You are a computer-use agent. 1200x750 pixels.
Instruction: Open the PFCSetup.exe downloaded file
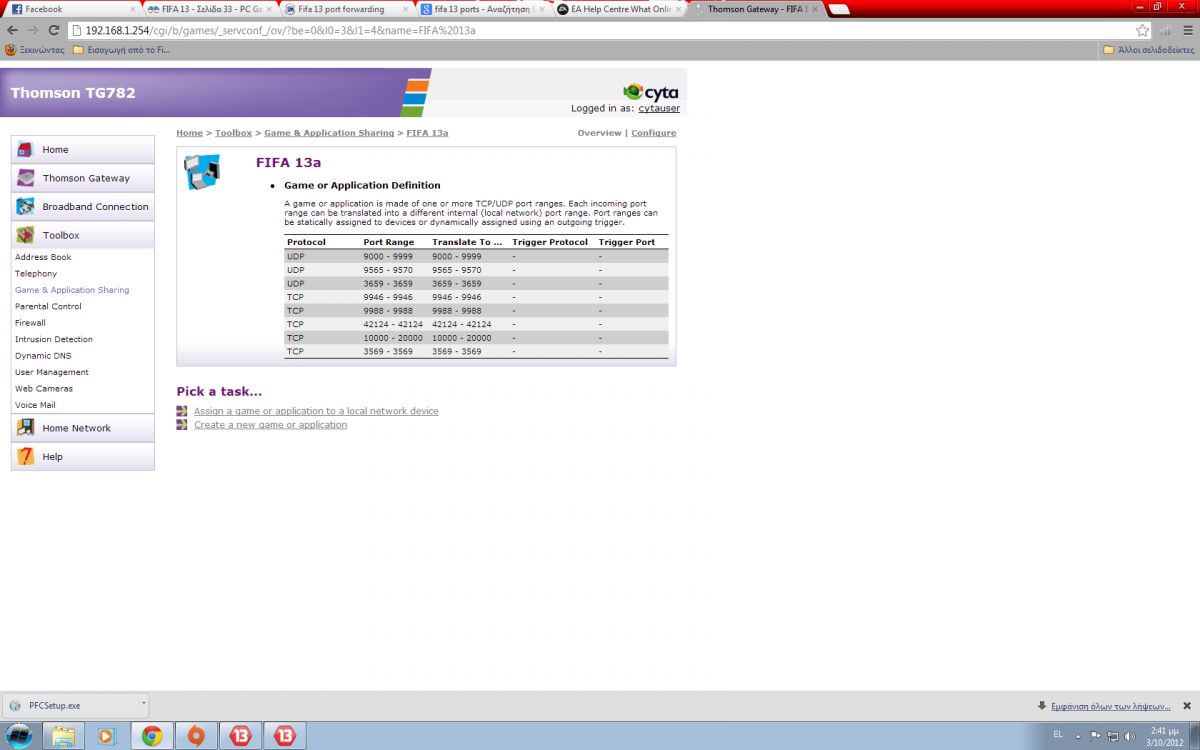[x=70, y=705]
